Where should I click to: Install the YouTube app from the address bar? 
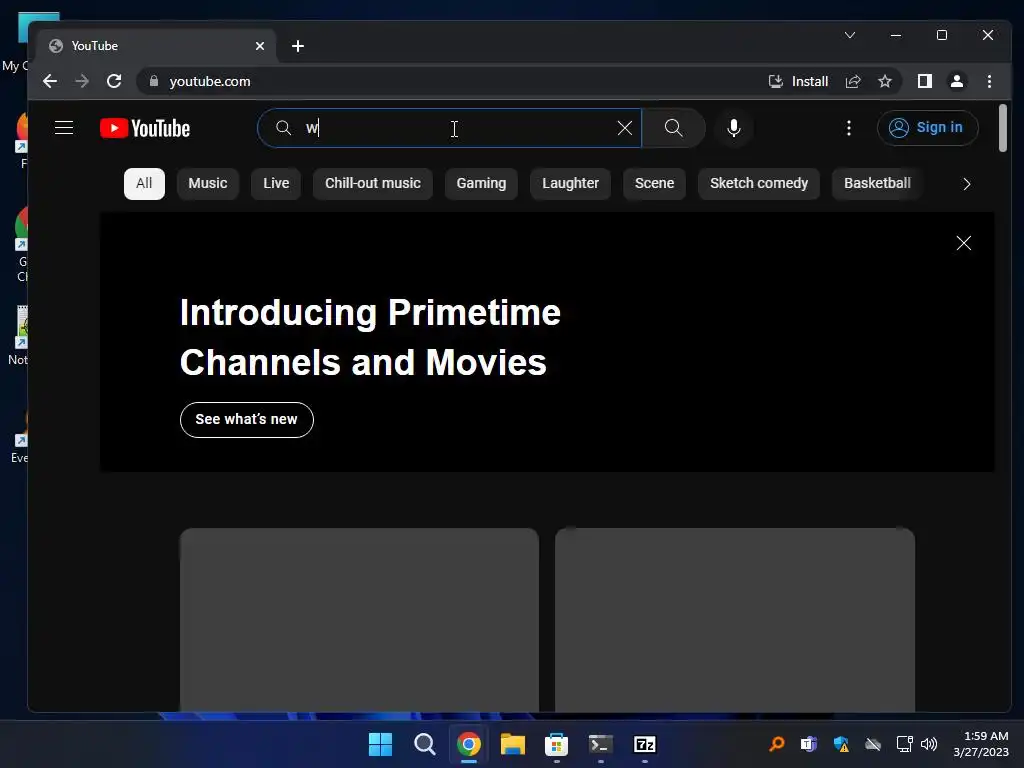coord(798,82)
